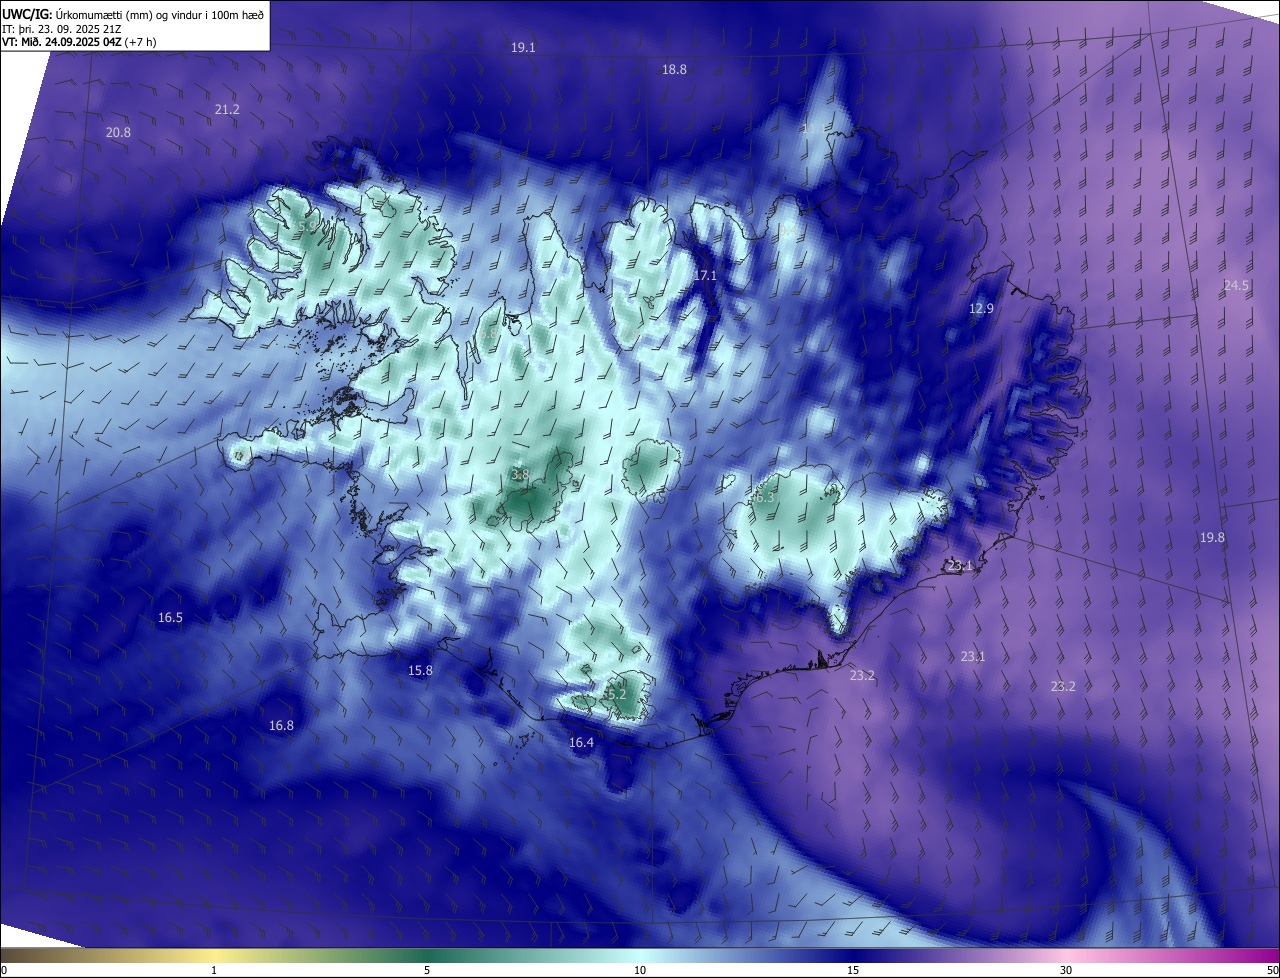Click the colorbar tick label 0
The width and height of the screenshot is (1280, 978).
click(x=3, y=971)
